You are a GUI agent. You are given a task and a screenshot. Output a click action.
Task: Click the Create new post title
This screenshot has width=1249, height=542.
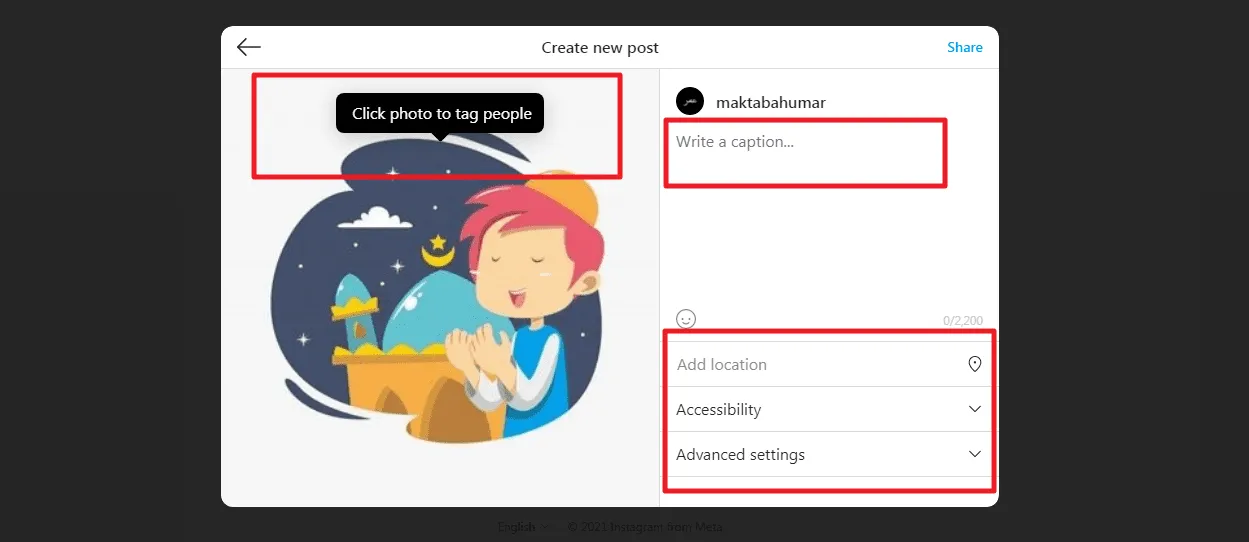600,47
